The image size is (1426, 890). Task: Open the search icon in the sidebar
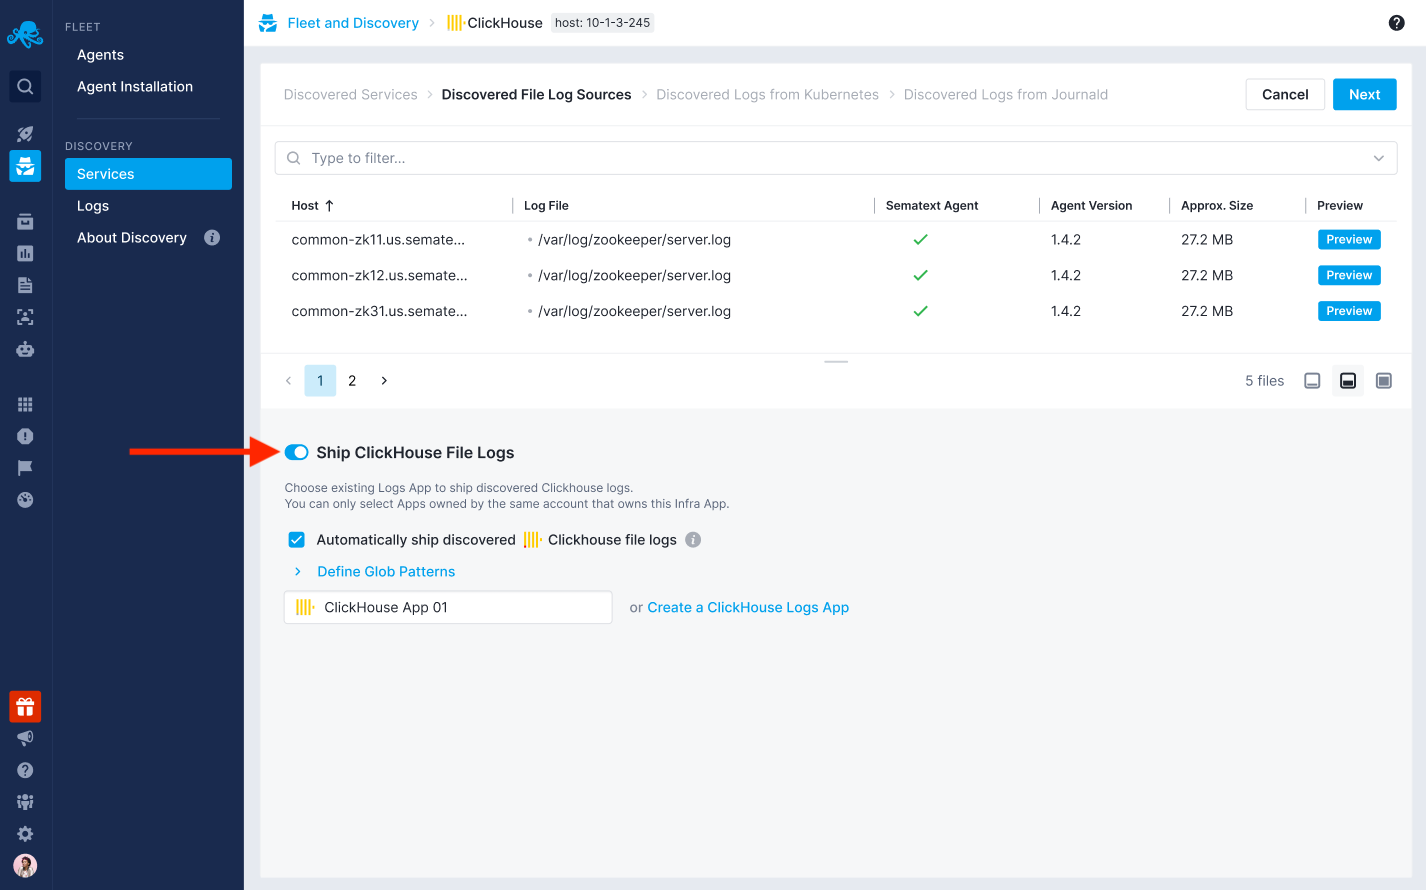point(25,87)
